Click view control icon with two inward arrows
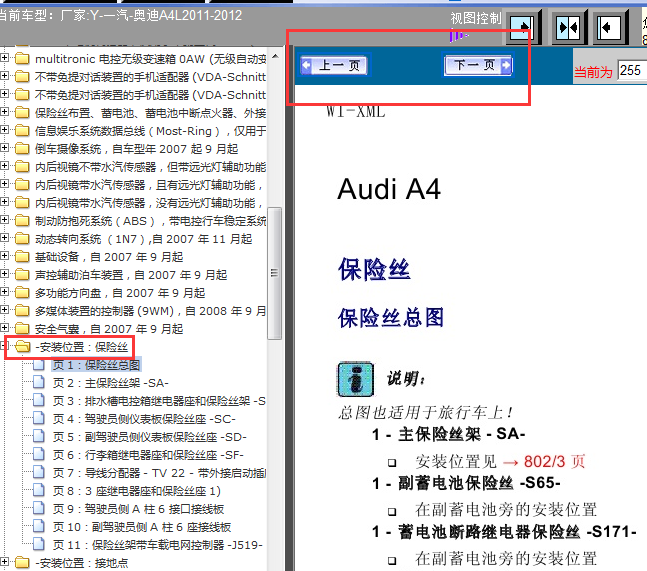Screen dimensions: 647x571 569,28
